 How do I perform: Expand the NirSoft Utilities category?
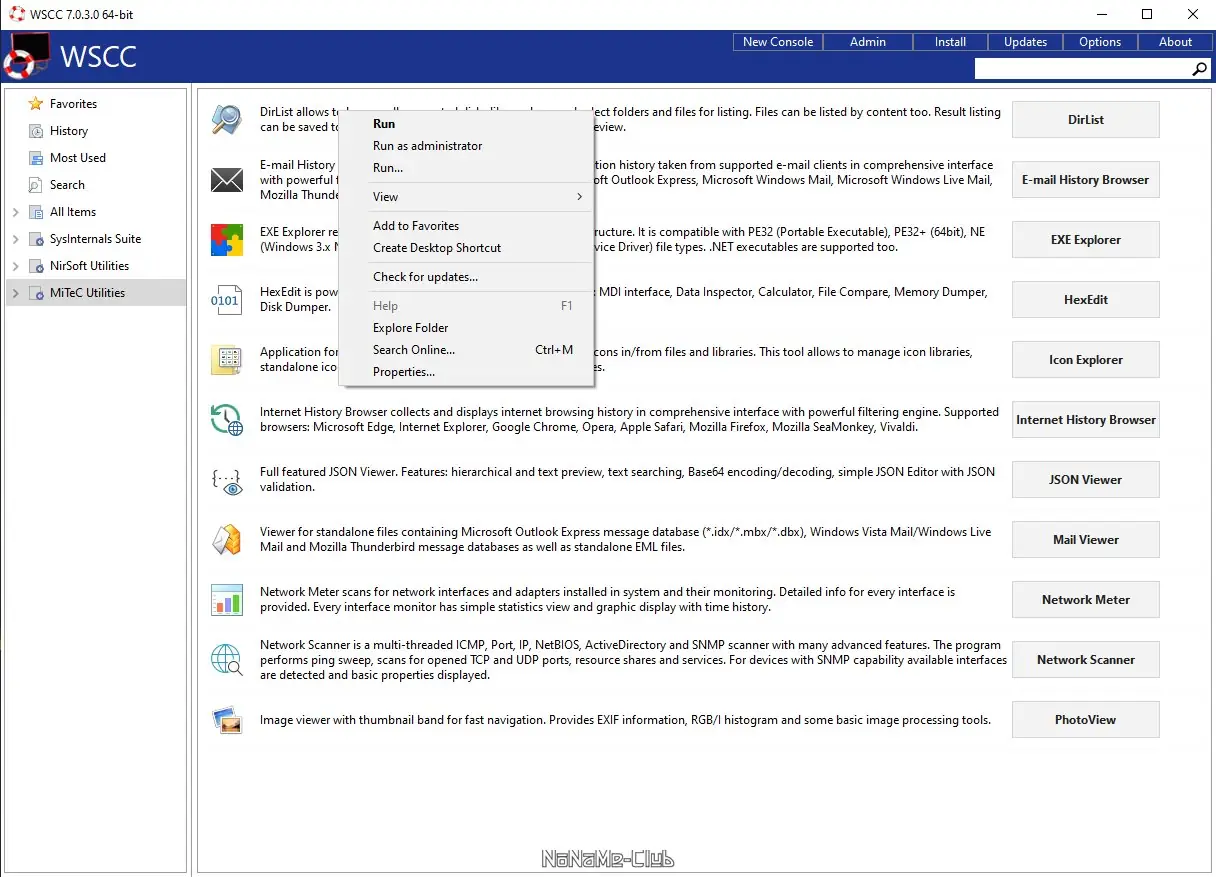pos(16,266)
